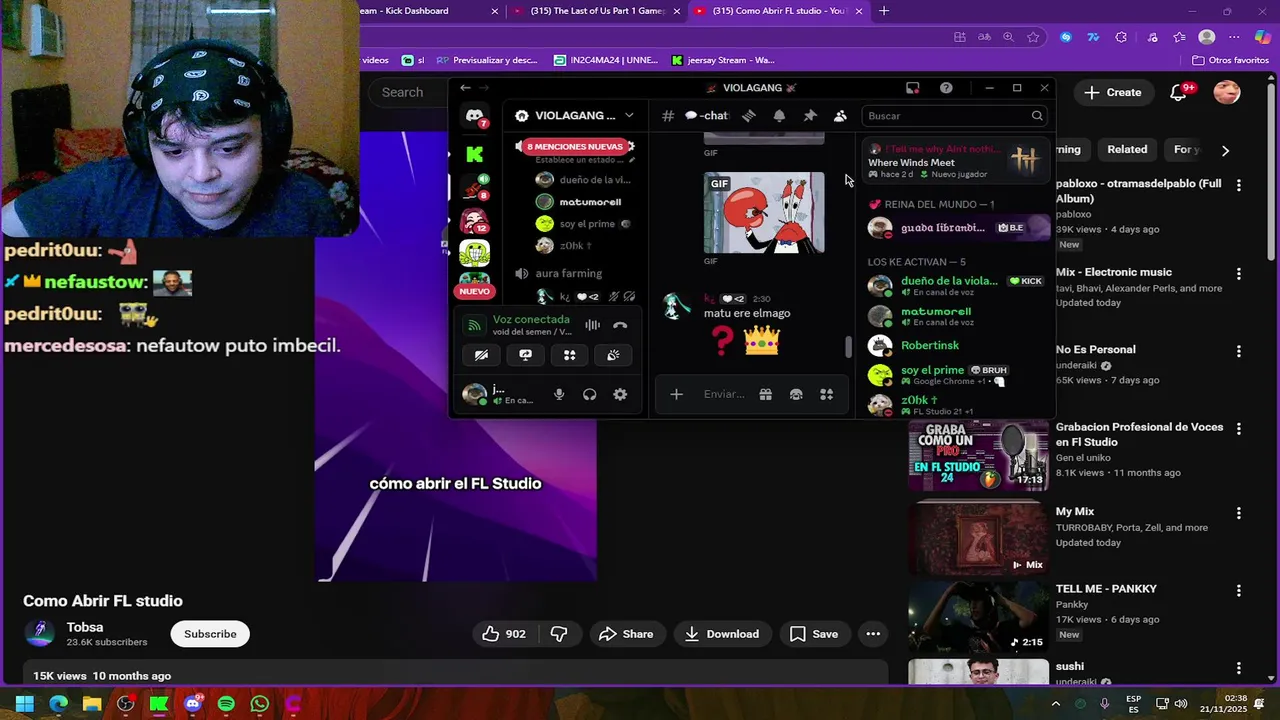Open options for Grabacion Profesional de Voces
Screen dimensions: 1280x720
pos(1239,428)
